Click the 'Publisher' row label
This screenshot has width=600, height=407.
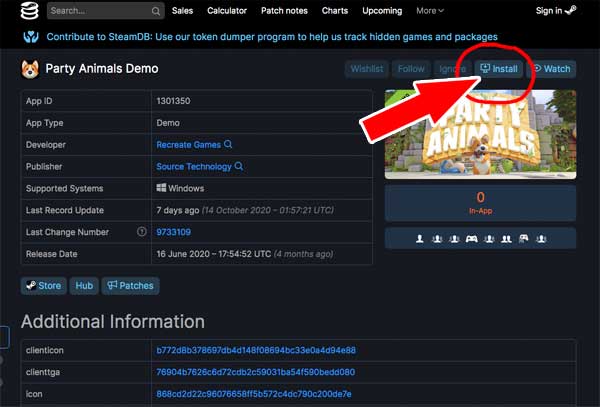pyautogui.click(x=44, y=167)
